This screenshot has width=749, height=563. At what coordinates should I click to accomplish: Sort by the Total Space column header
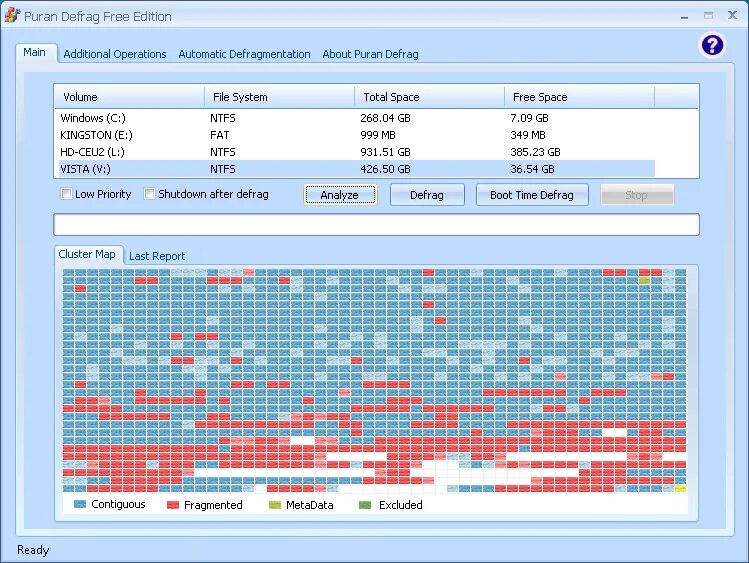point(429,97)
